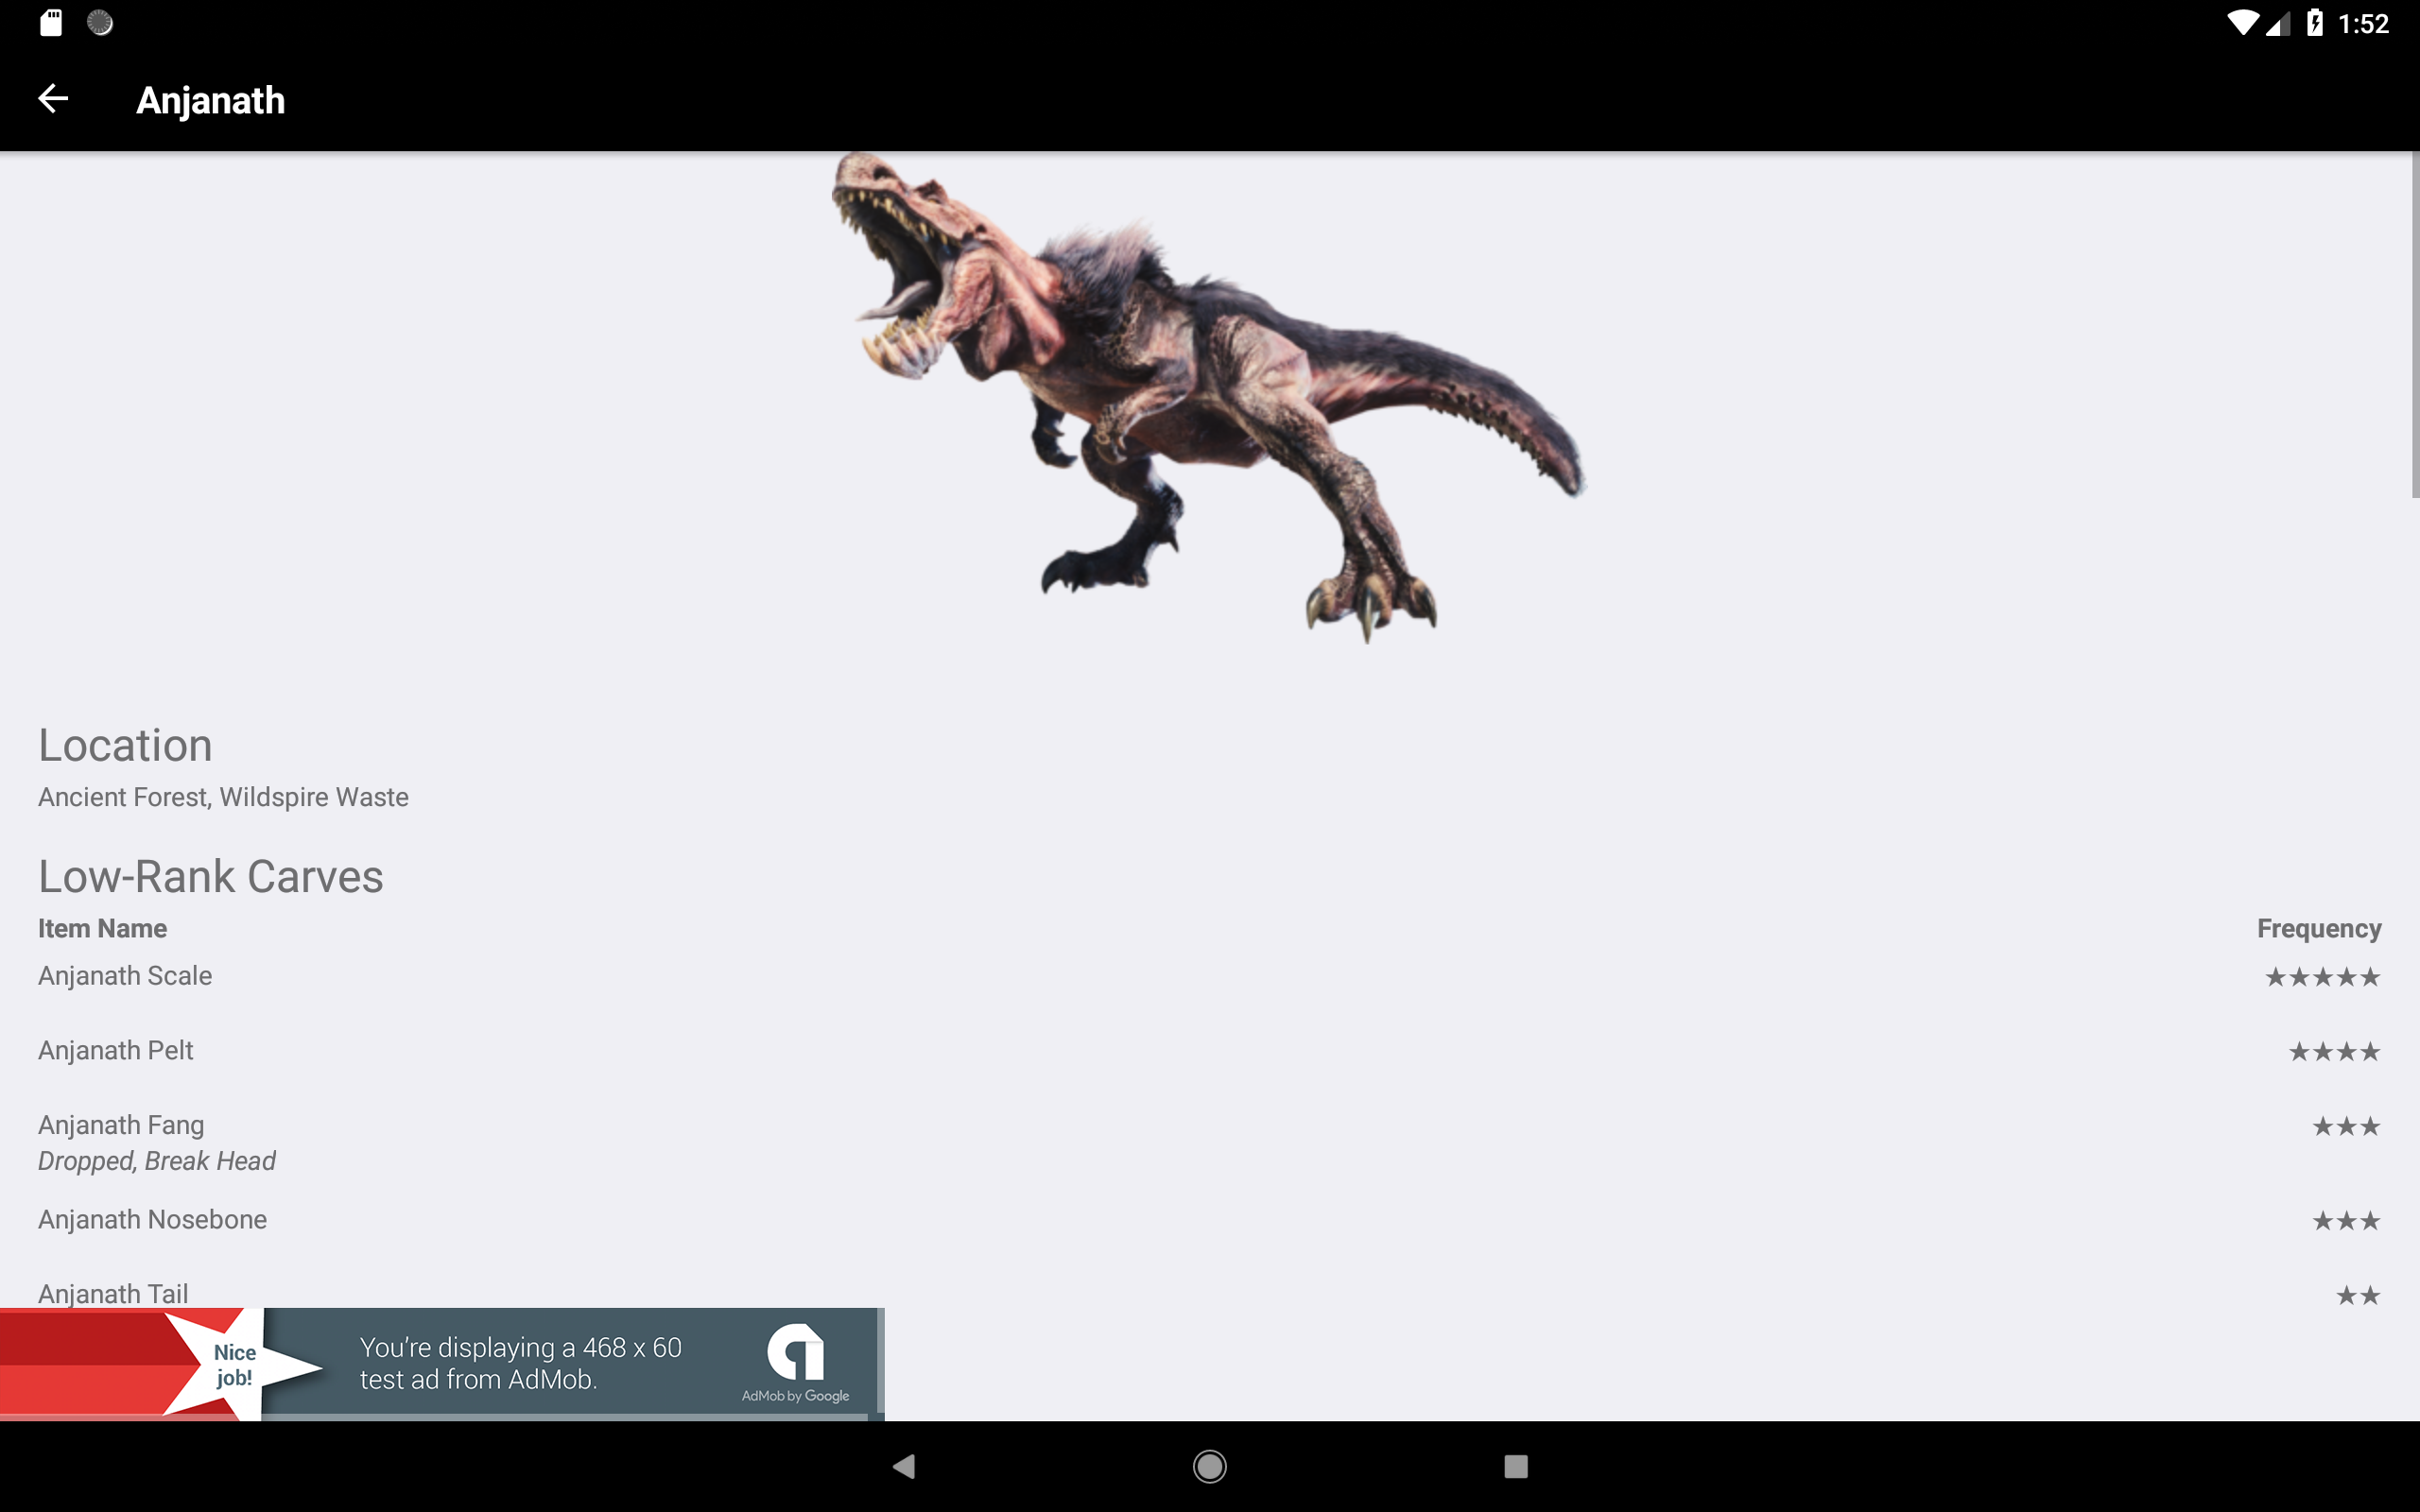Viewport: 2420px width, 1512px height.
Task: Tap the two-star frequency for Anjanath Tail
Action: (x=2358, y=1296)
